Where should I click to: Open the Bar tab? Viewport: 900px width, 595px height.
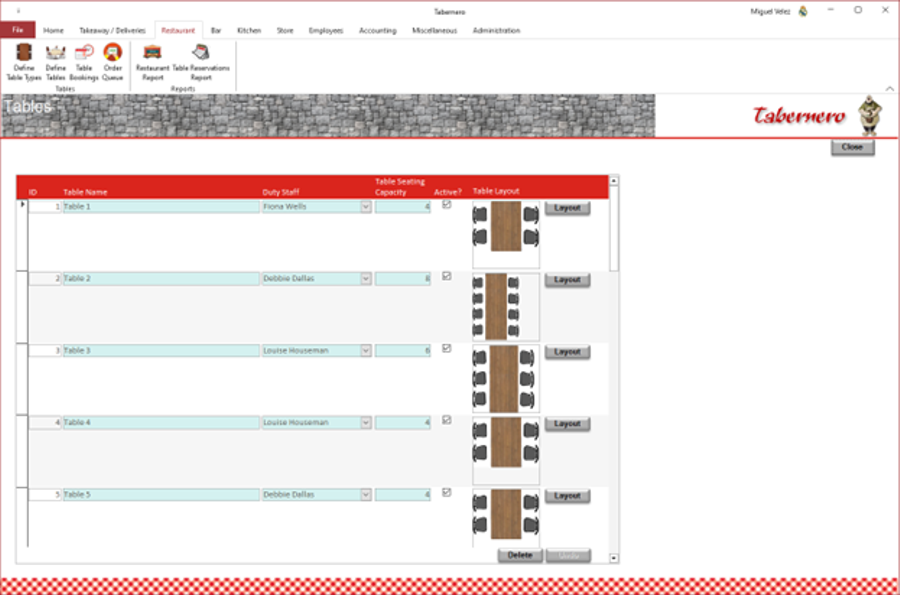[216, 30]
